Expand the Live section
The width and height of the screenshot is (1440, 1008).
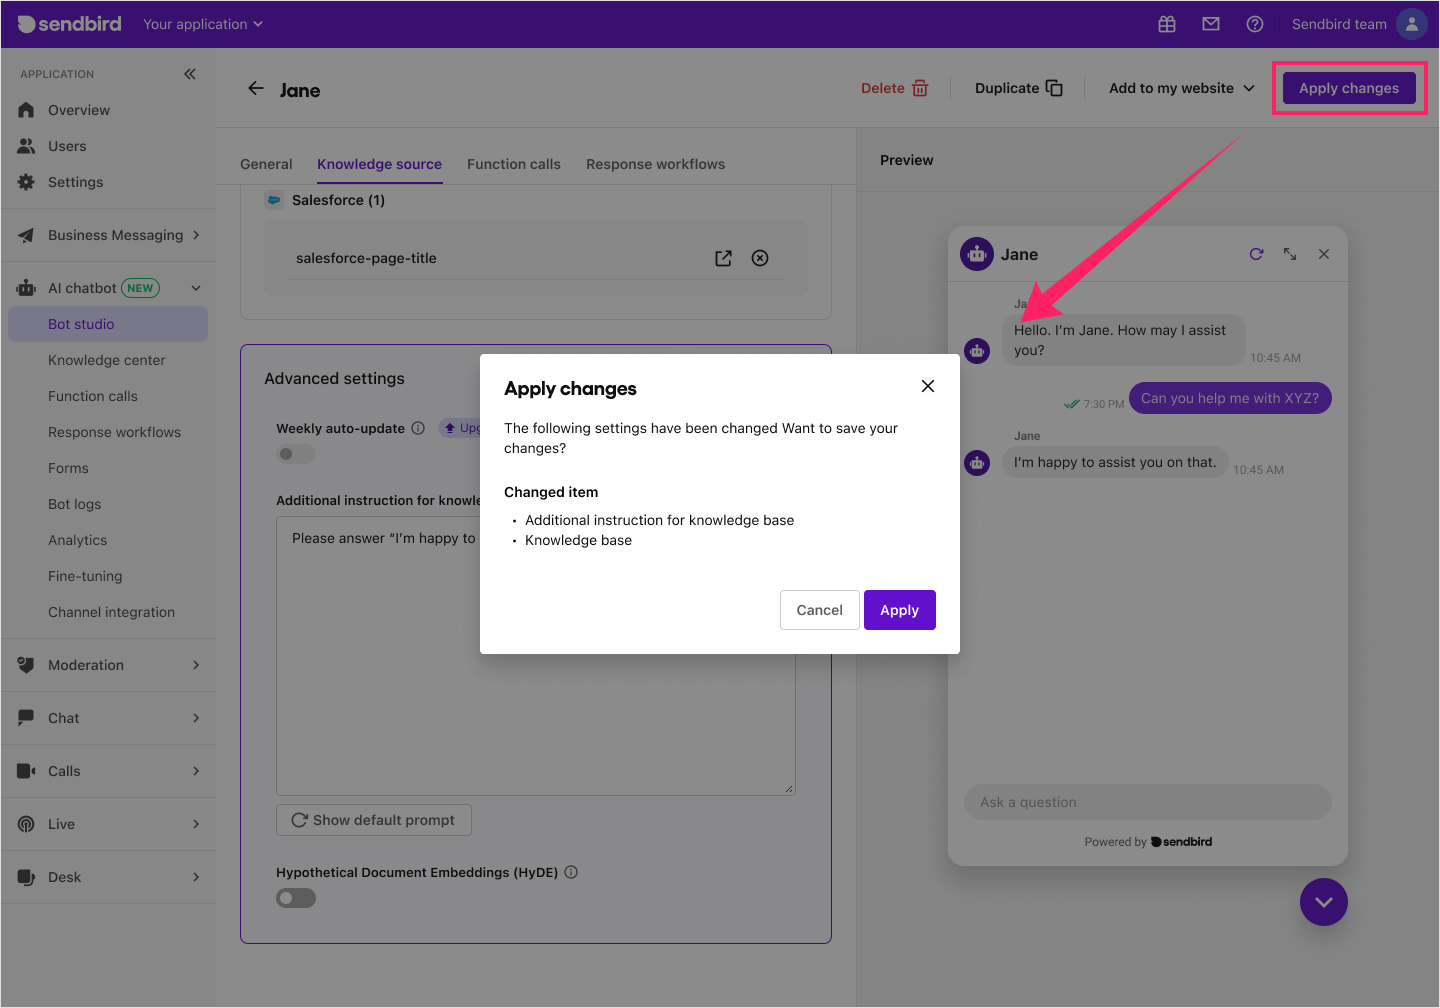108,824
